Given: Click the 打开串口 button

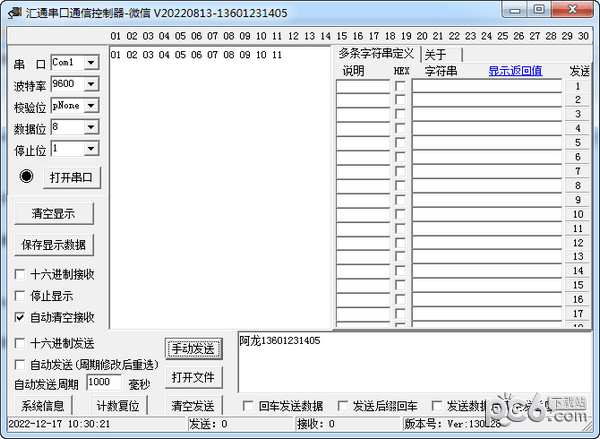Looking at the screenshot, I should click(x=72, y=178).
